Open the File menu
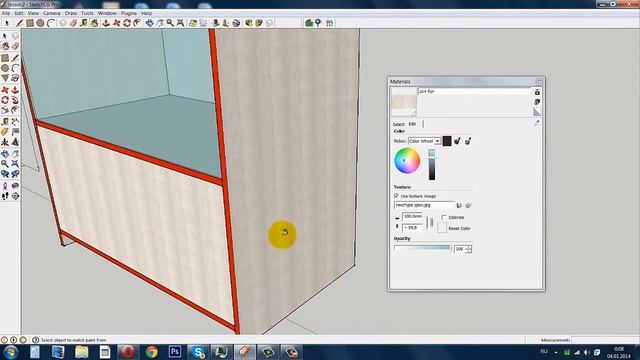The width and height of the screenshot is (640, 360). 6,13
